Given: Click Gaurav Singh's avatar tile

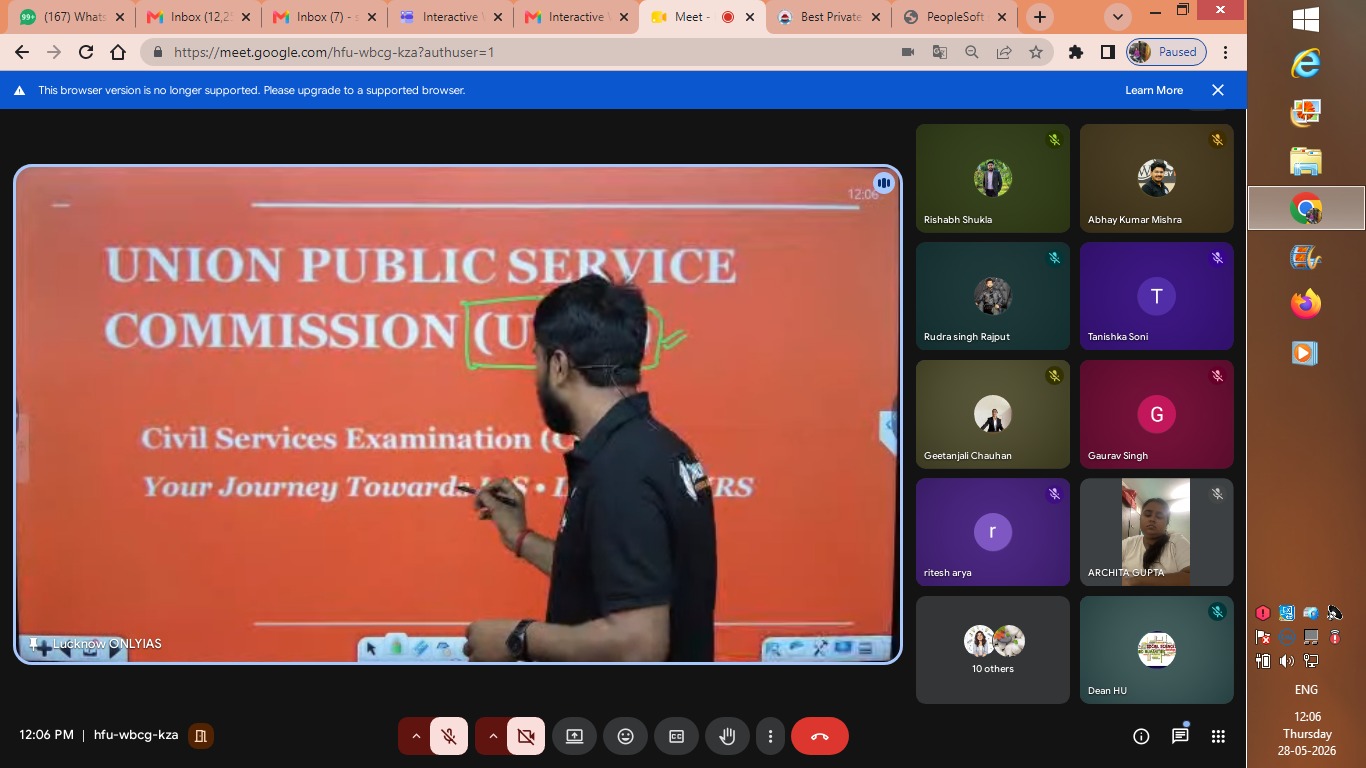Looking at the screenshot, I should (x=1157, y=414).
